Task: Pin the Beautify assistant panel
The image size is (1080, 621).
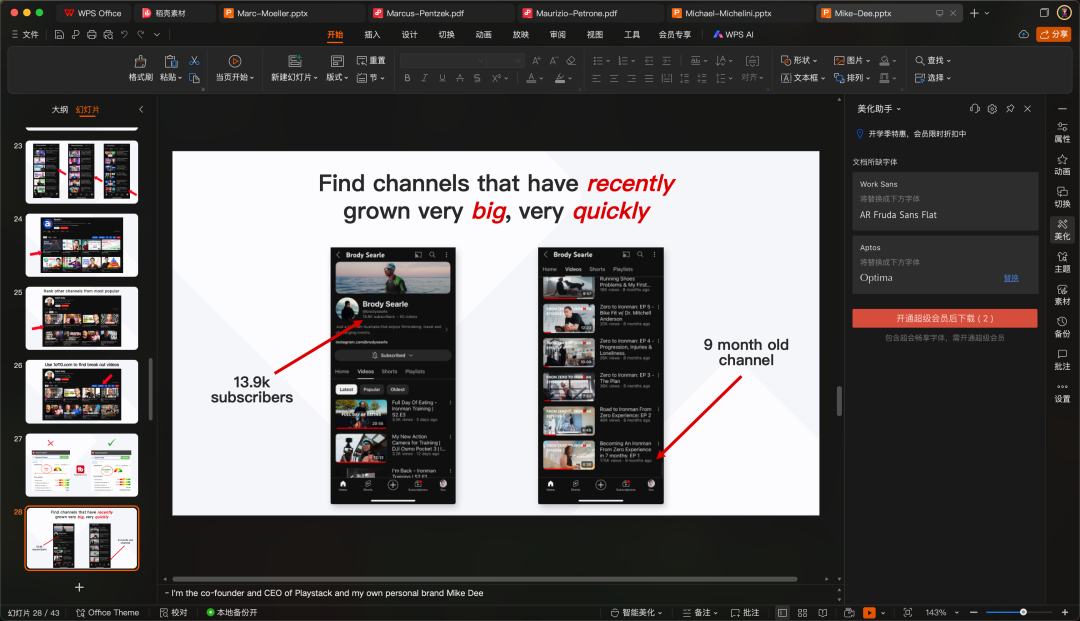Action: point(1010,109)
